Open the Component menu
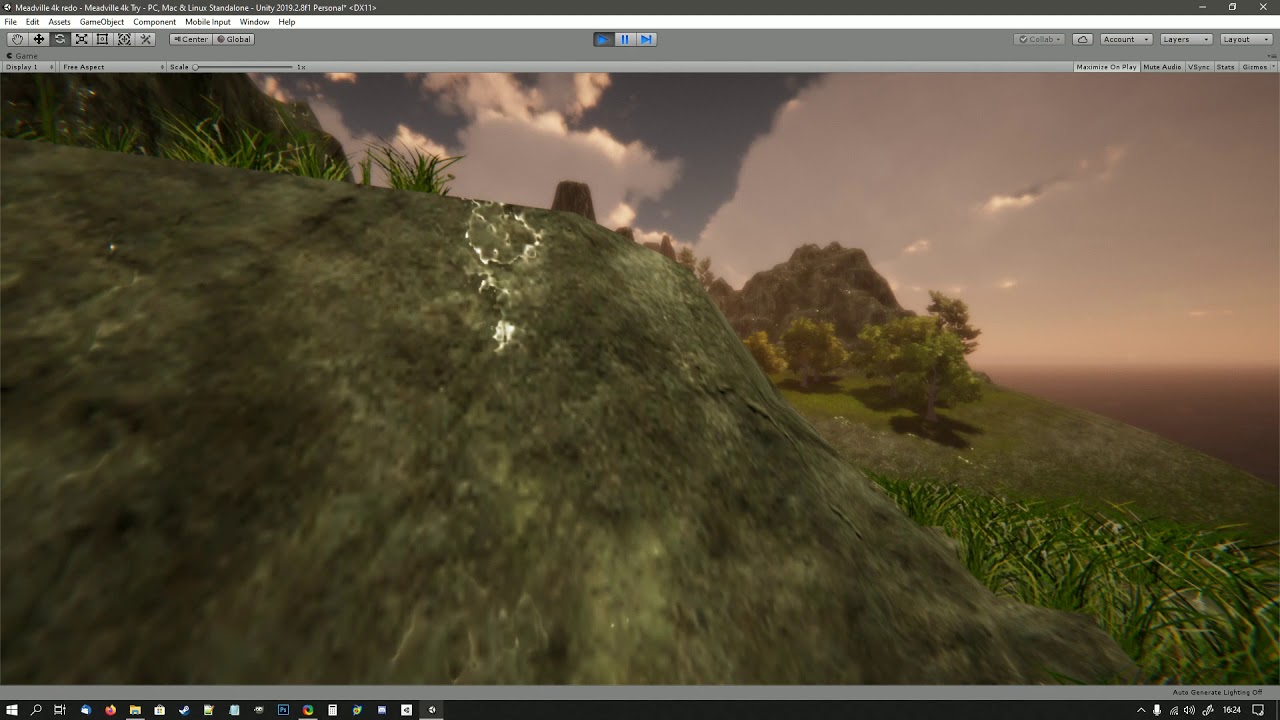This screenshot has height=720, width=1280. [x=155, y=22]
